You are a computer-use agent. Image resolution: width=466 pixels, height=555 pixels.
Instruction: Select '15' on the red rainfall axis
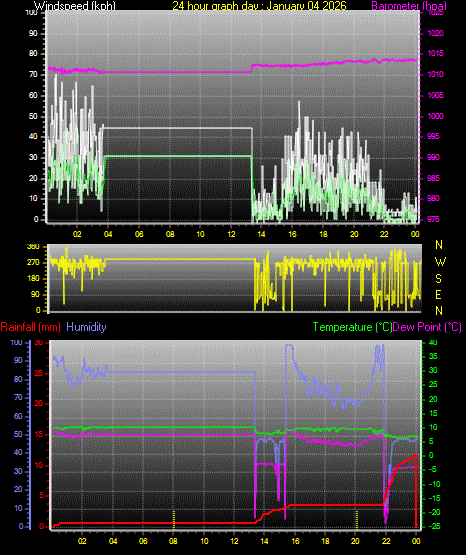pos(39,435)
